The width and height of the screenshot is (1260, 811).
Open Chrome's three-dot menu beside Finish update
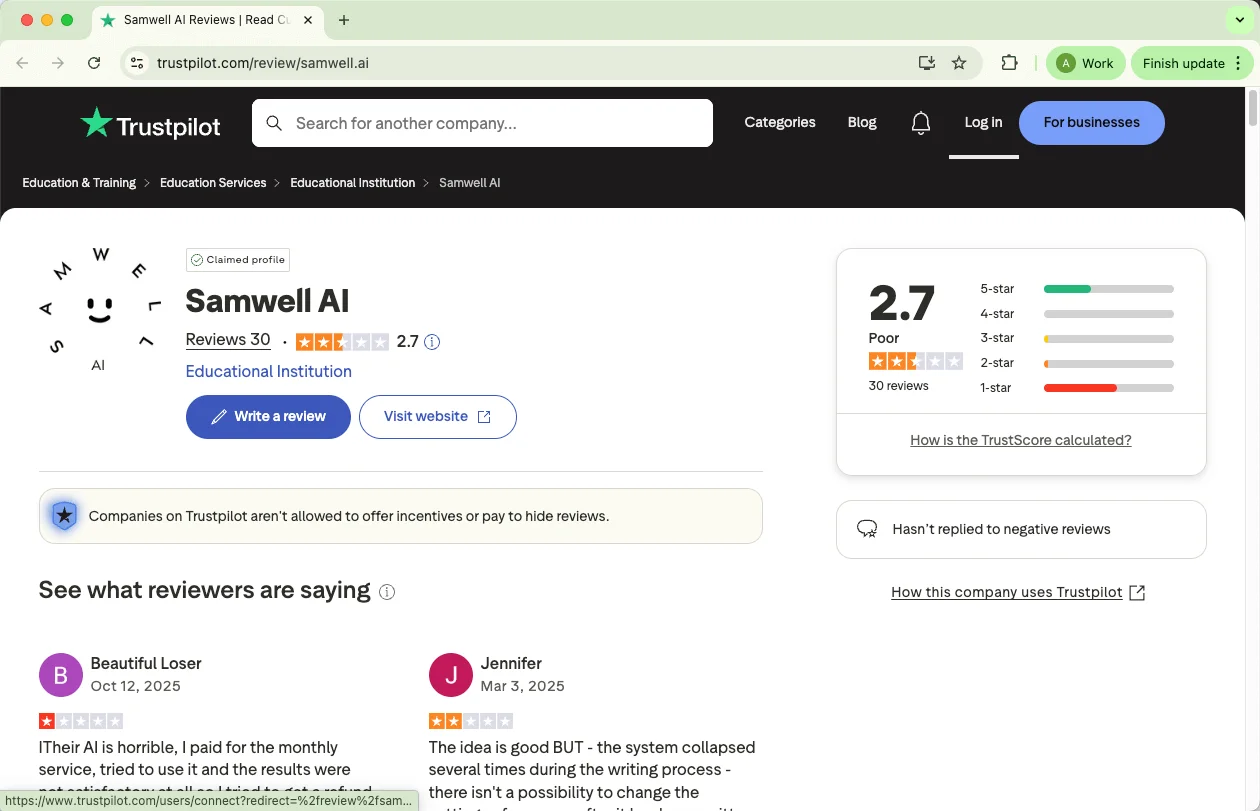(1239, 63)
